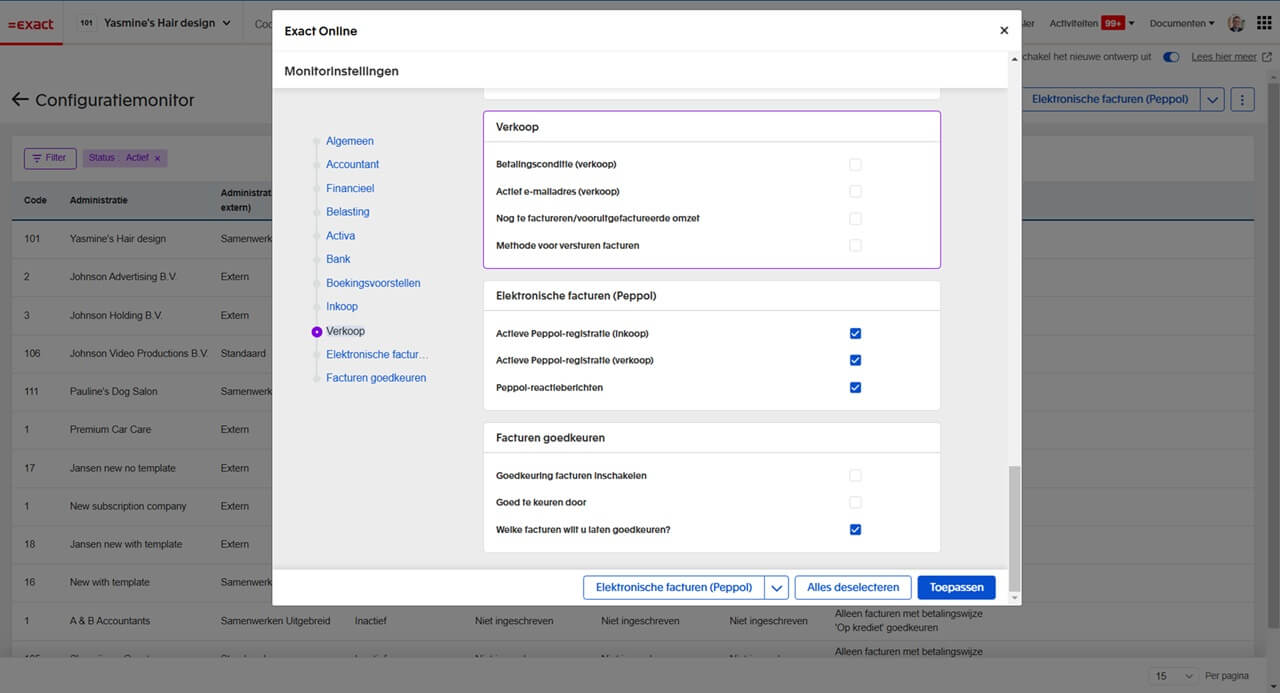
Task: Change the per page count dropdown
Action: point(1174,676)
